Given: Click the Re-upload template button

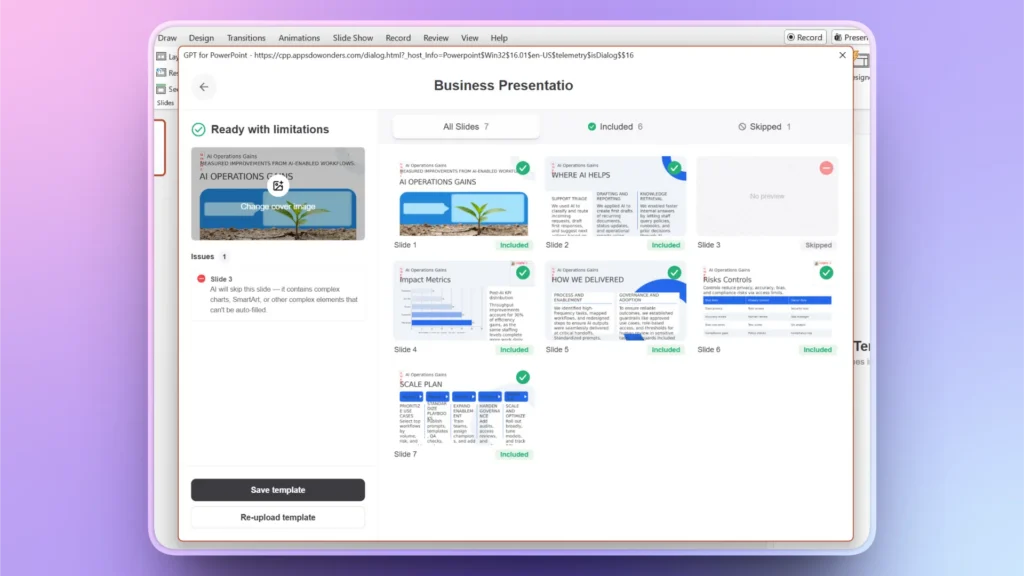Looking at the screenshot, I should pos(278,517).
